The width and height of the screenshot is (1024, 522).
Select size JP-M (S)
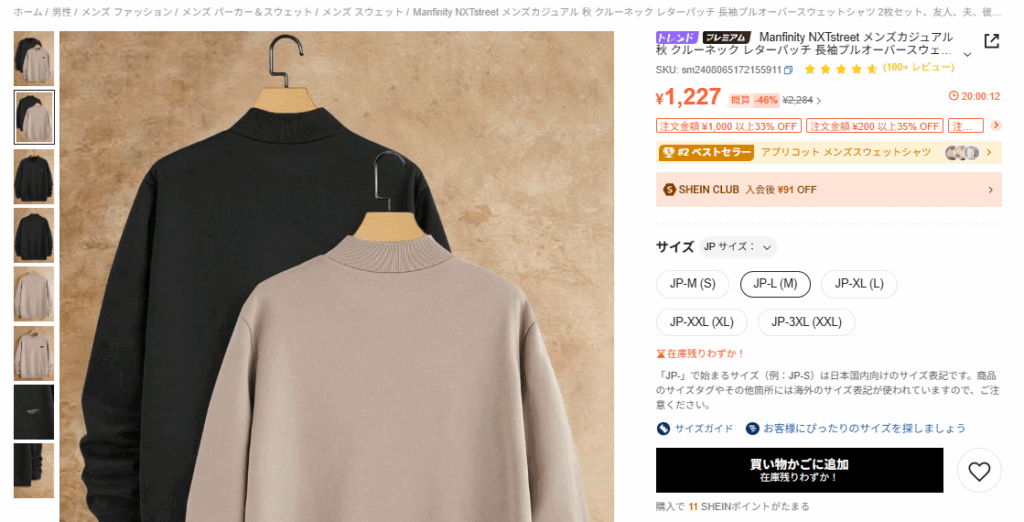pyautogui.click(x=692, y=284)
